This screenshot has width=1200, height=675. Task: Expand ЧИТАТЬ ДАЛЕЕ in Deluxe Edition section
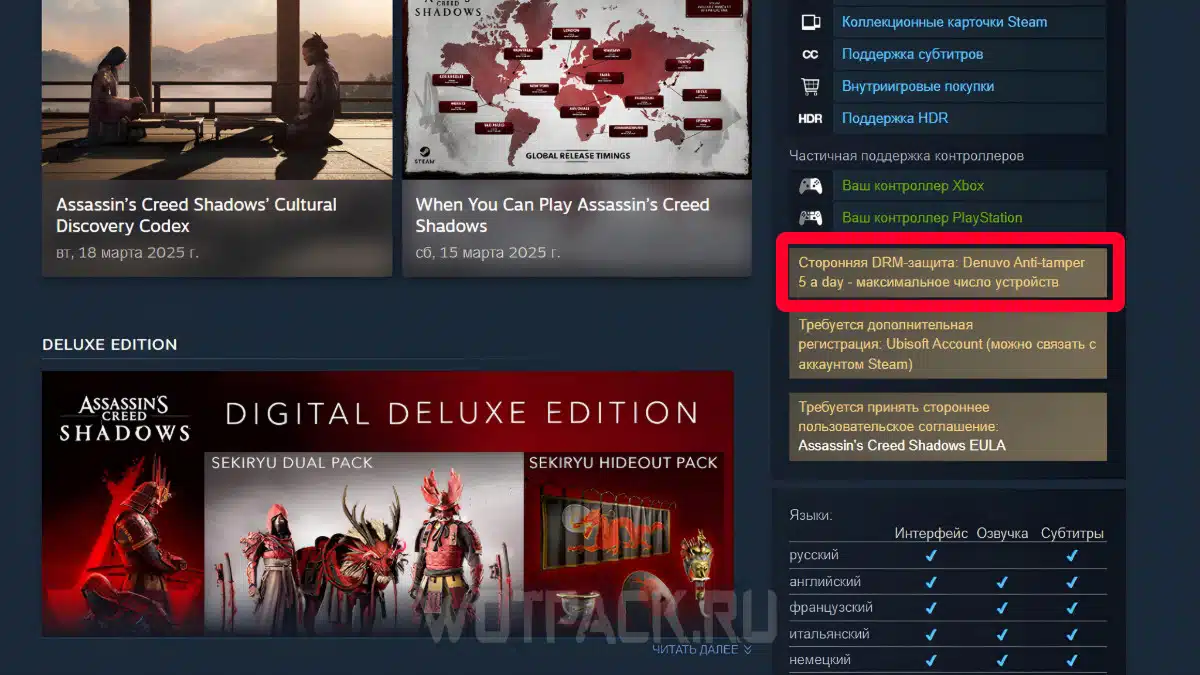[702, 650]
